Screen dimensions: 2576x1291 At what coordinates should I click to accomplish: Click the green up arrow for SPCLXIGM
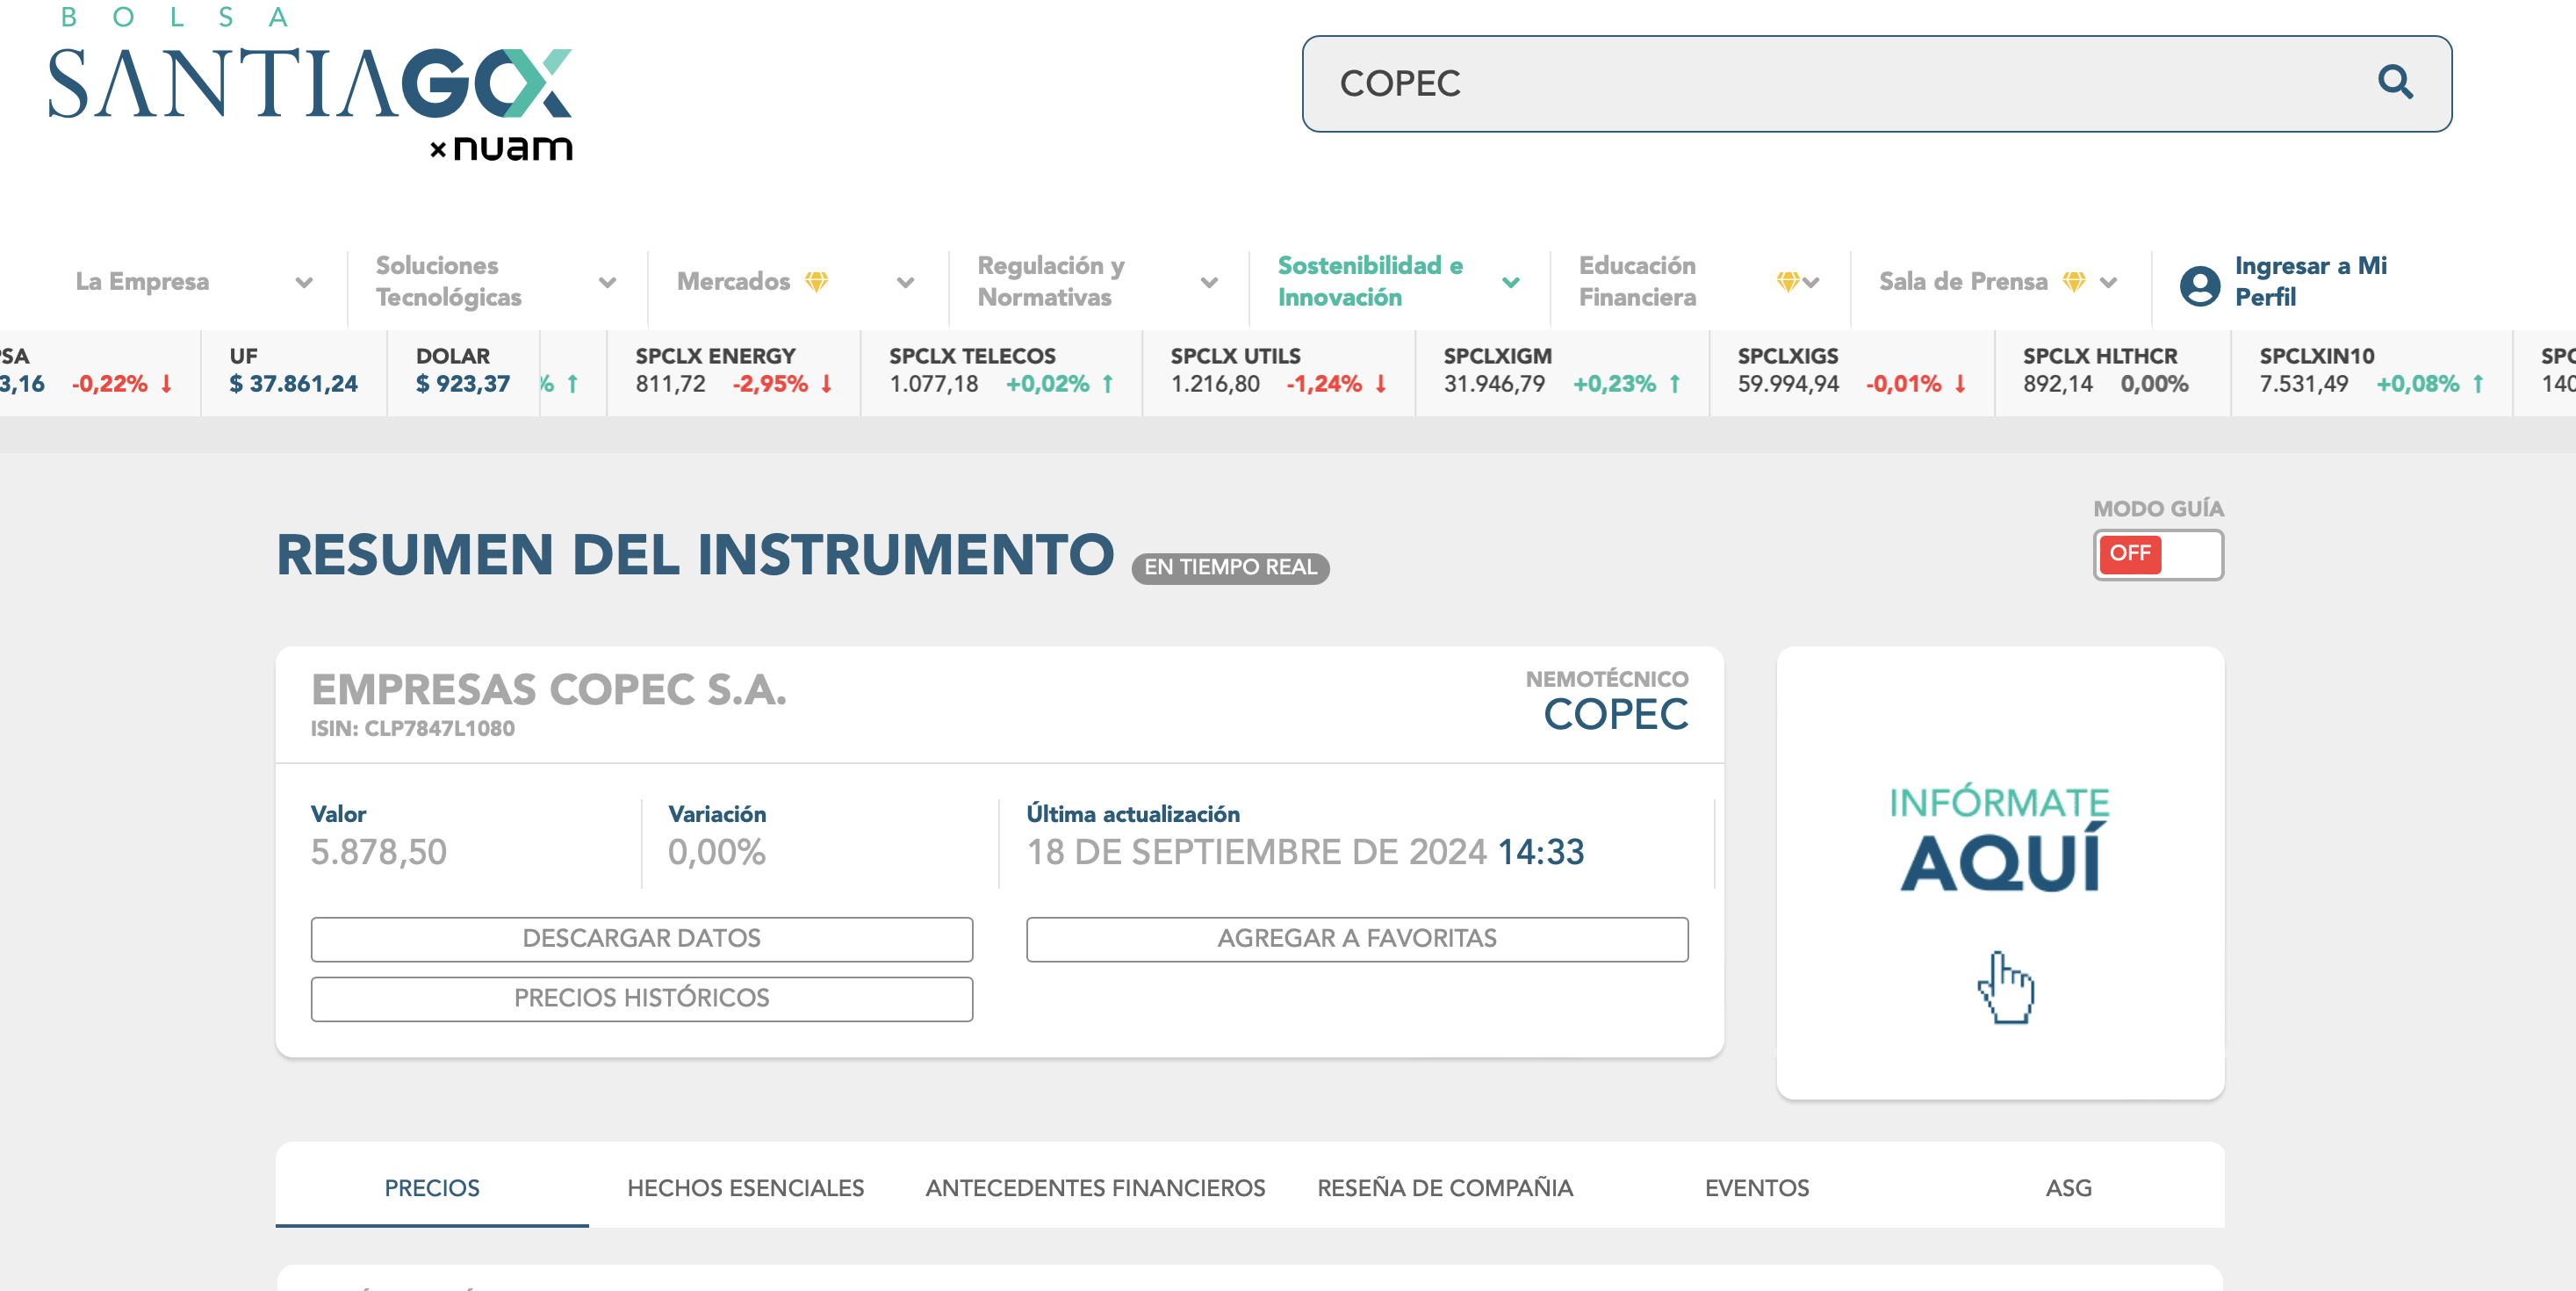coord(1675,384)
